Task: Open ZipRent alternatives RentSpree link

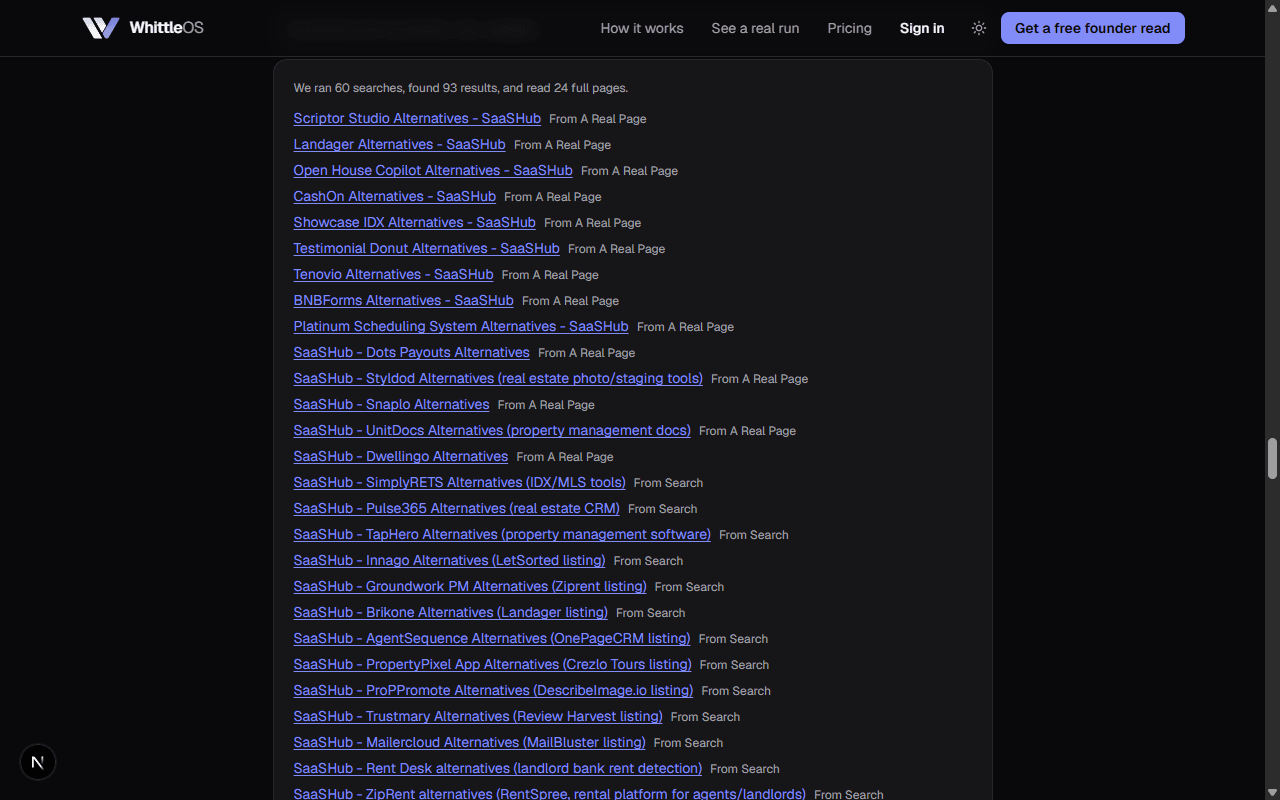Action: coord(549,793)
